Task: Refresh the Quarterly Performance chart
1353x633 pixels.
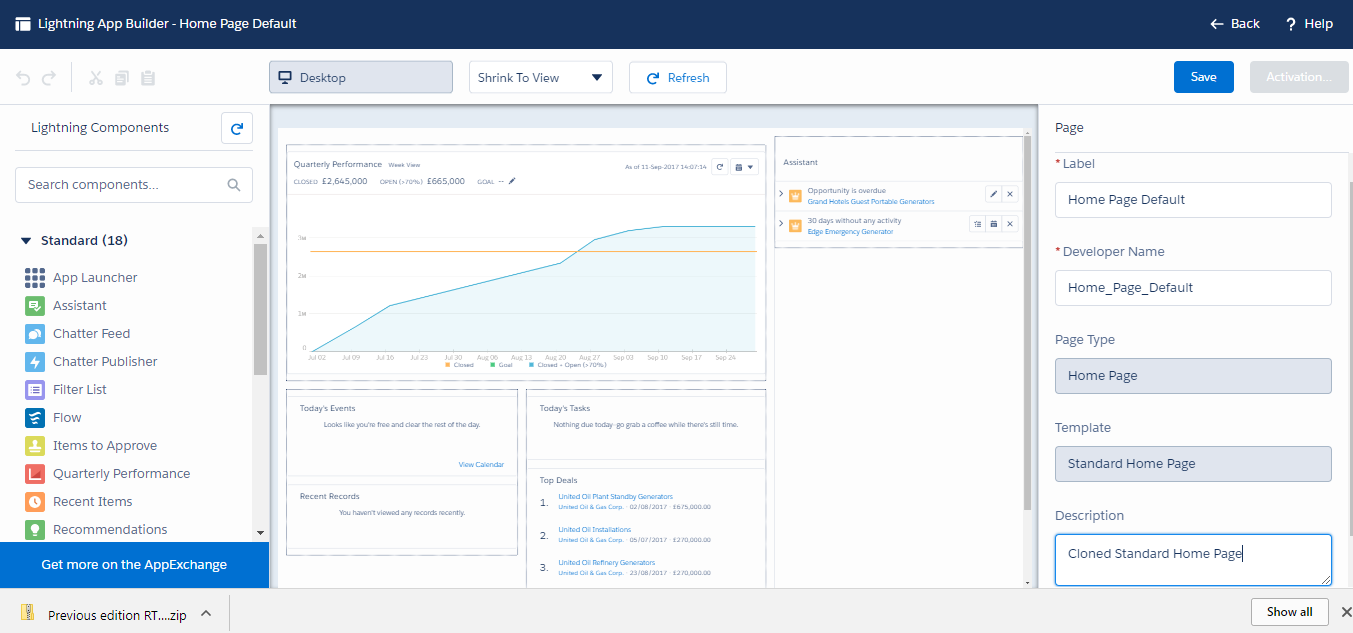Action: [719, 167]
